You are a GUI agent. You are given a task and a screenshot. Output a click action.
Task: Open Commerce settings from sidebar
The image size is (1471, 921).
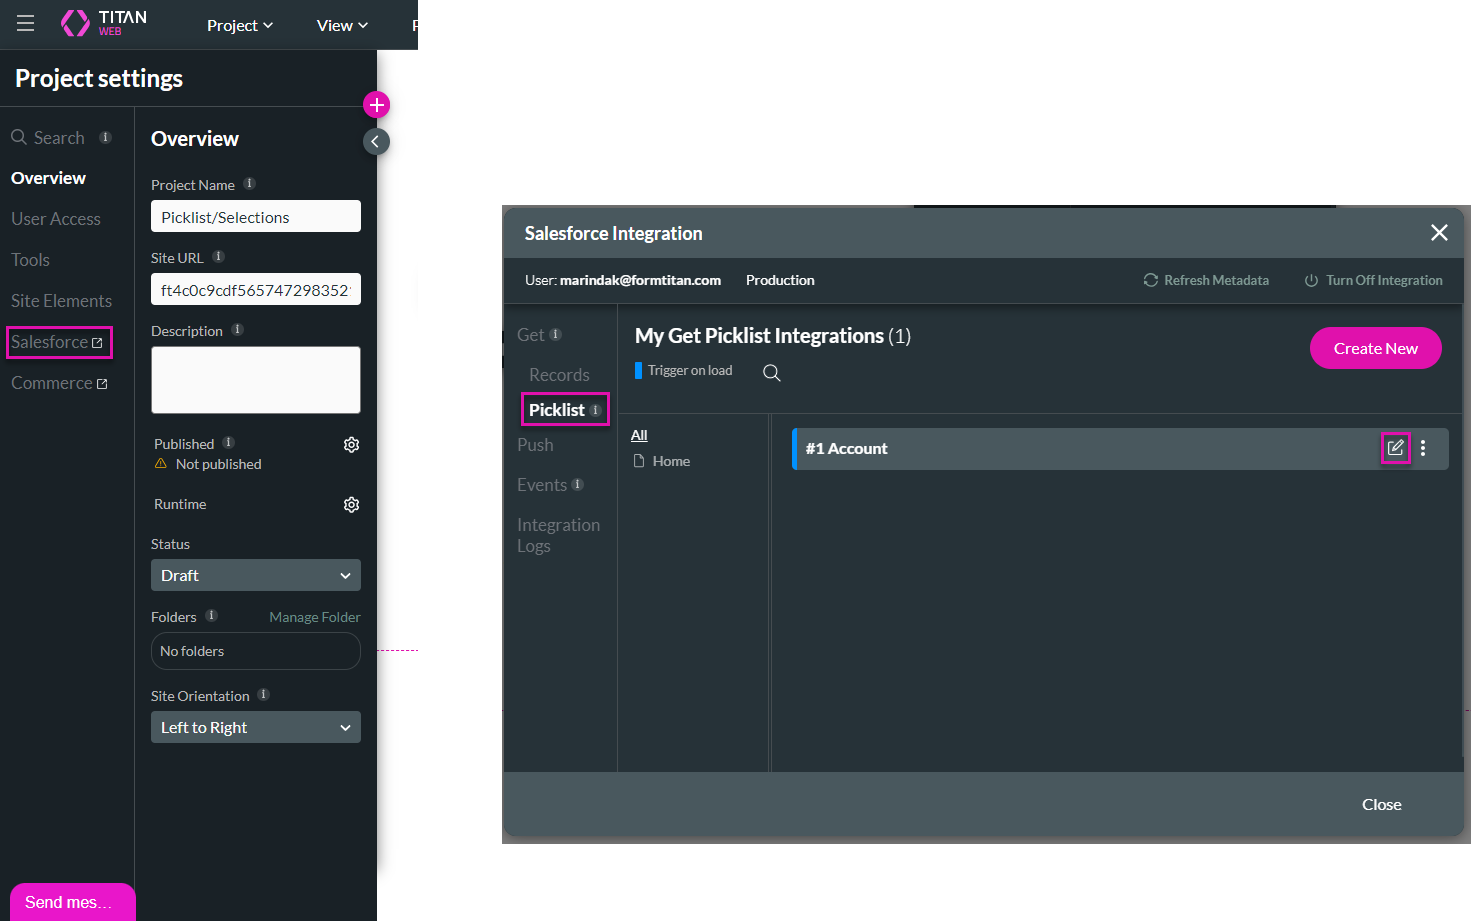(x=59, y=383)
